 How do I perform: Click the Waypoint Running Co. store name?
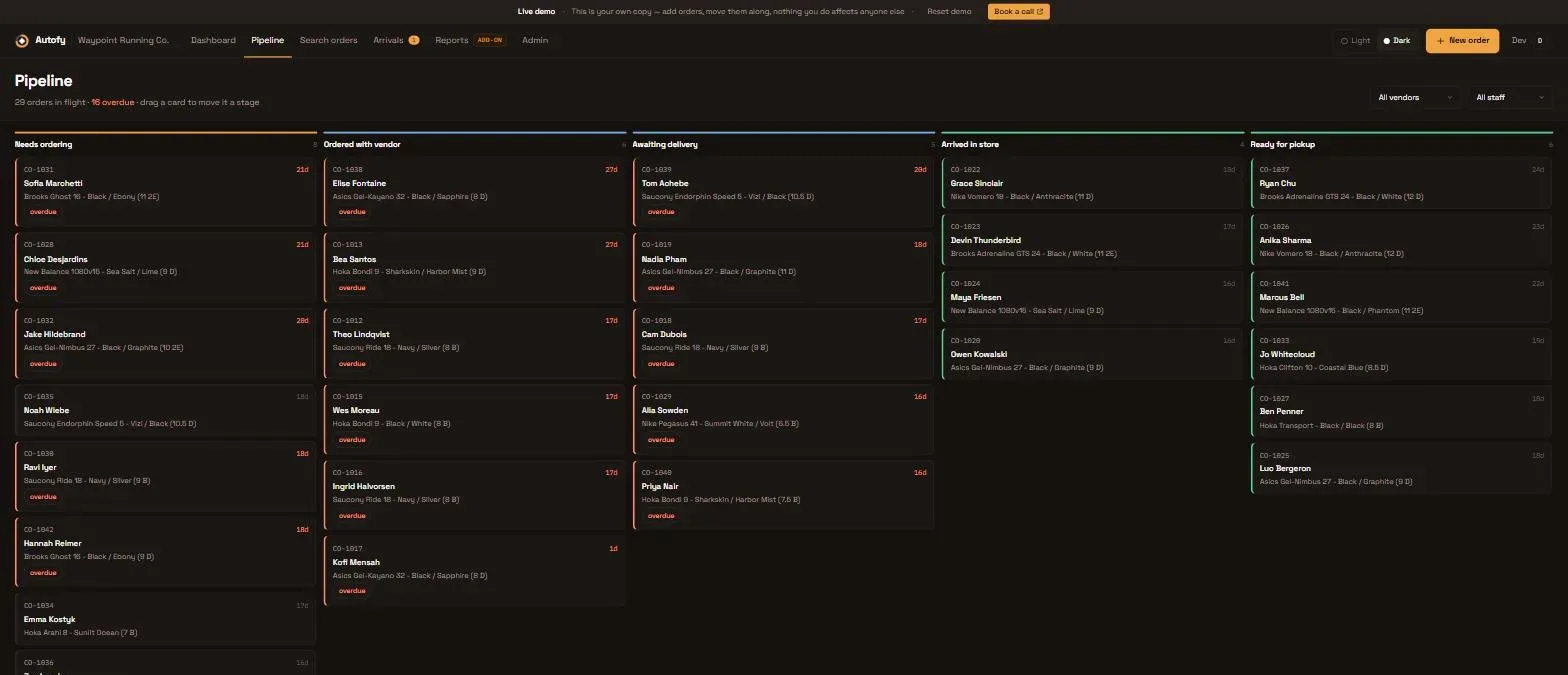pyautogui.click(x=123, y=41)
